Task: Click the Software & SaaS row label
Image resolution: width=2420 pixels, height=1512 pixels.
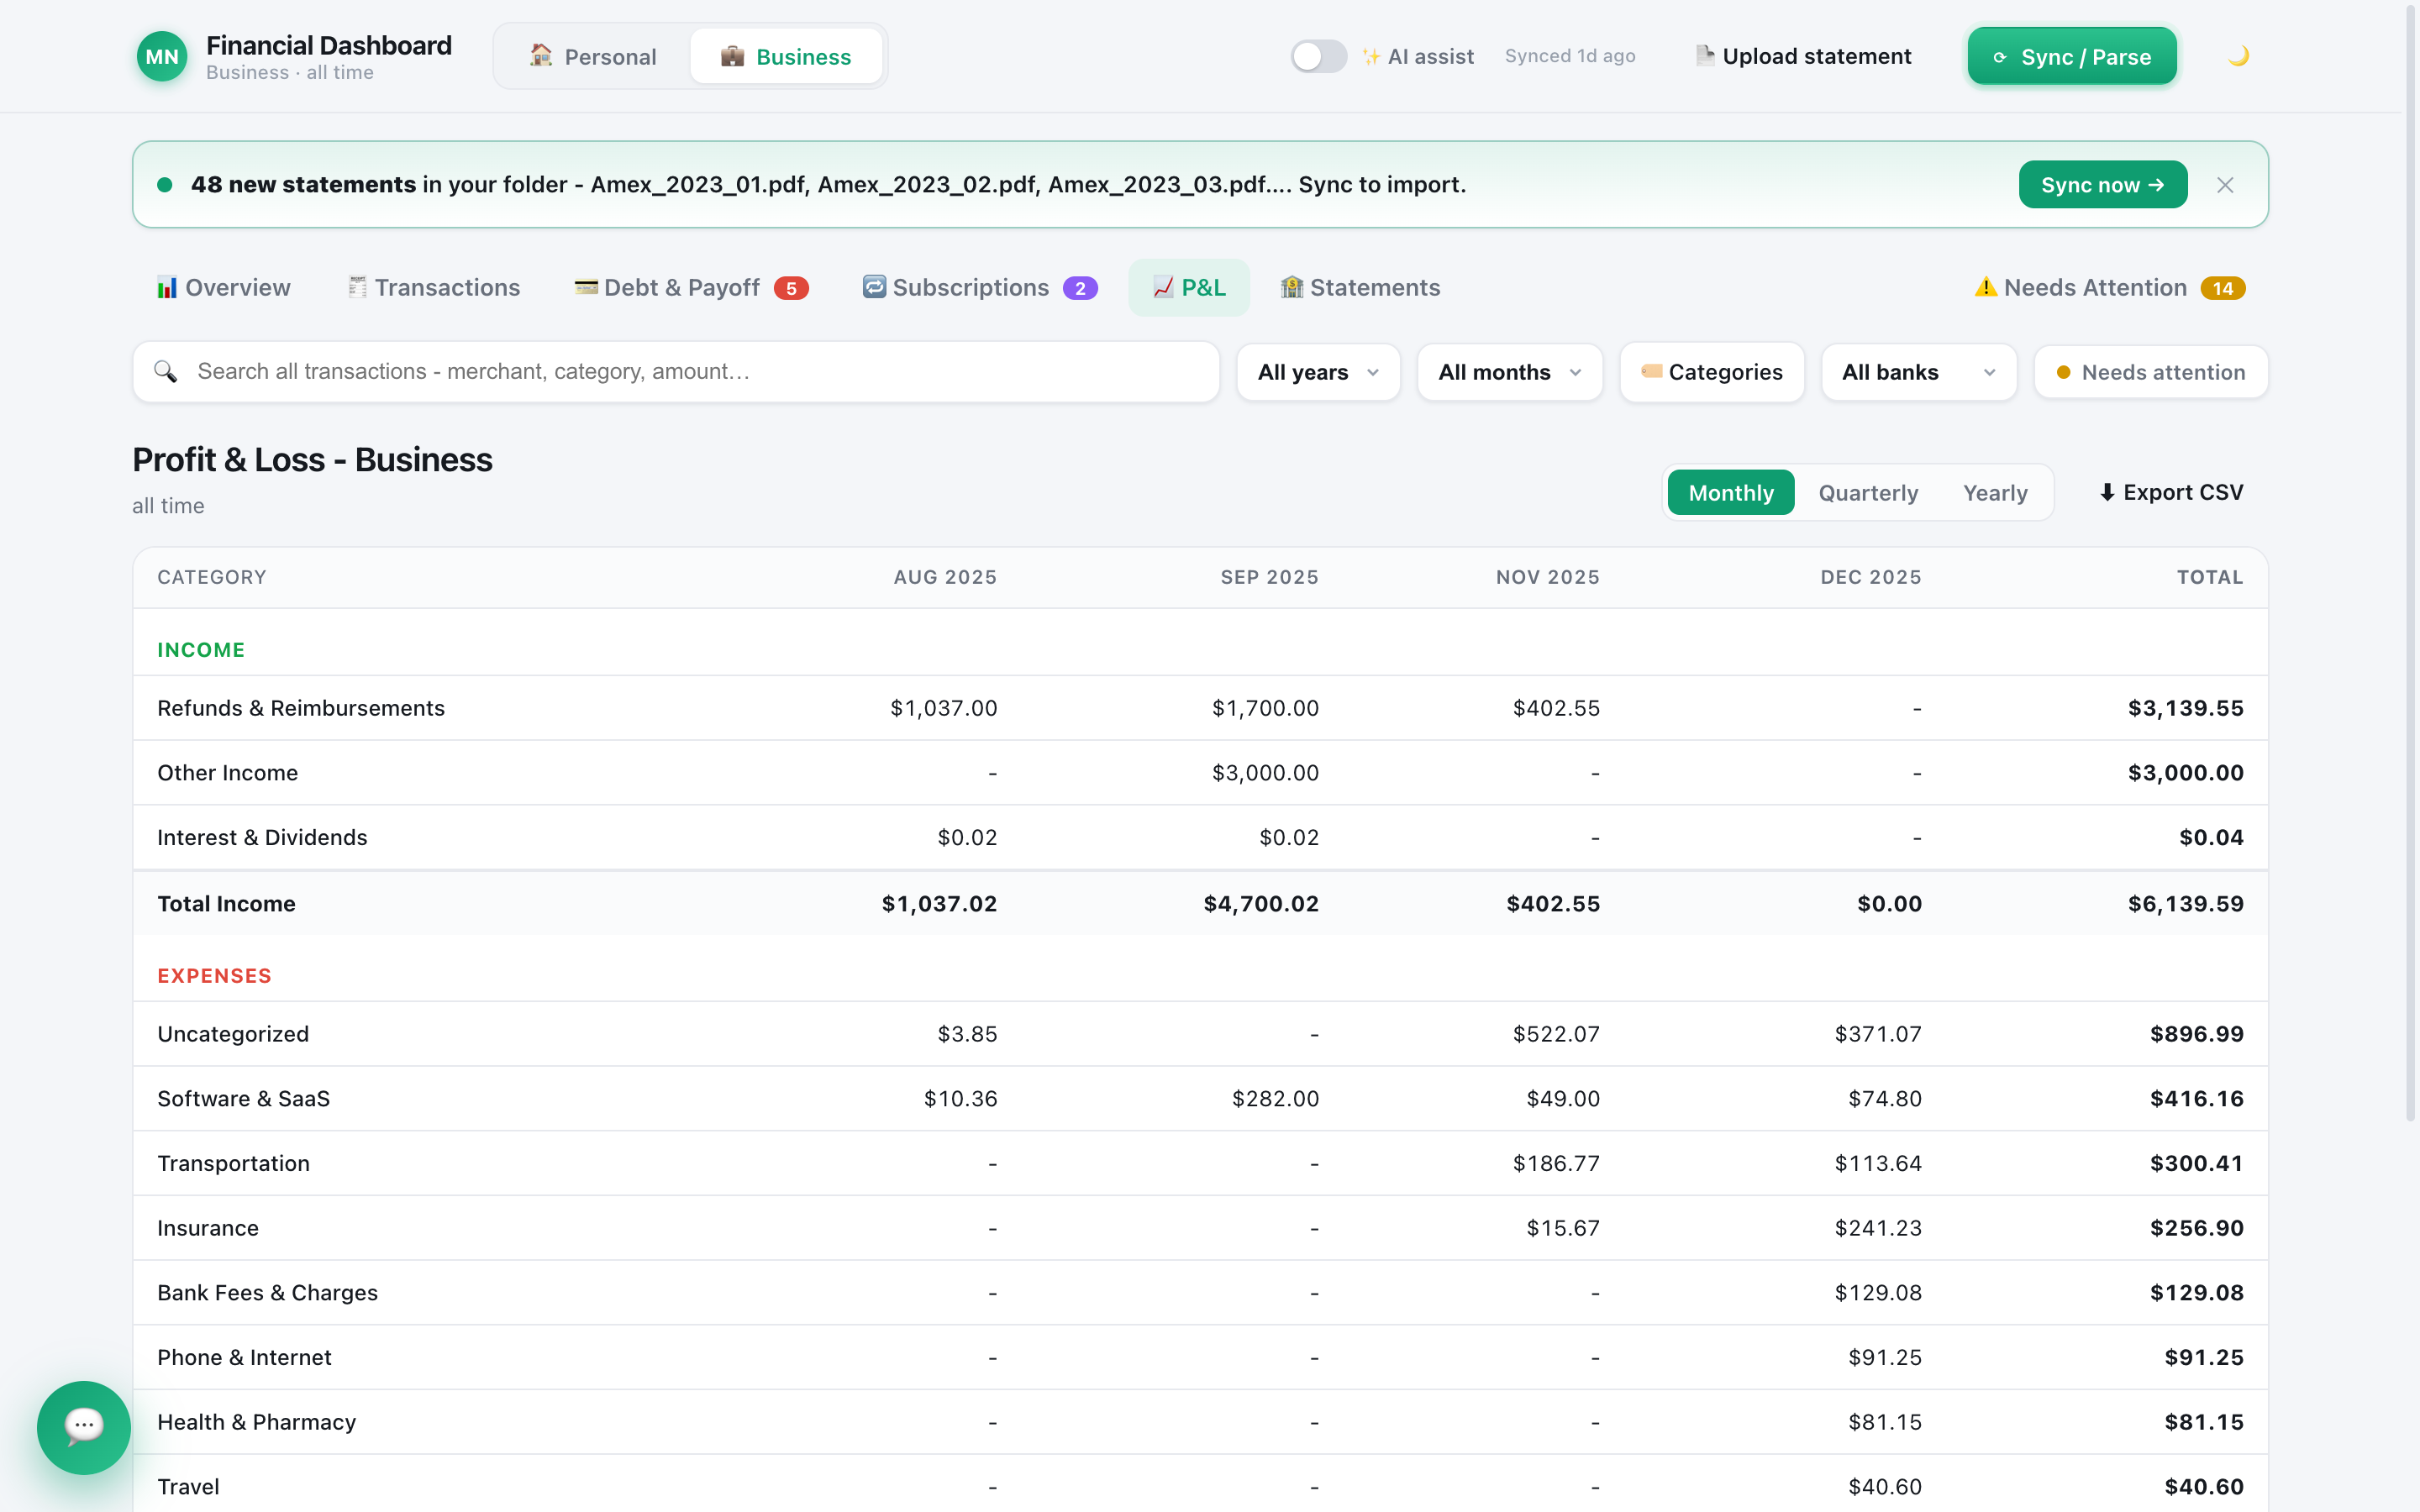Action: click(243, 1098)
